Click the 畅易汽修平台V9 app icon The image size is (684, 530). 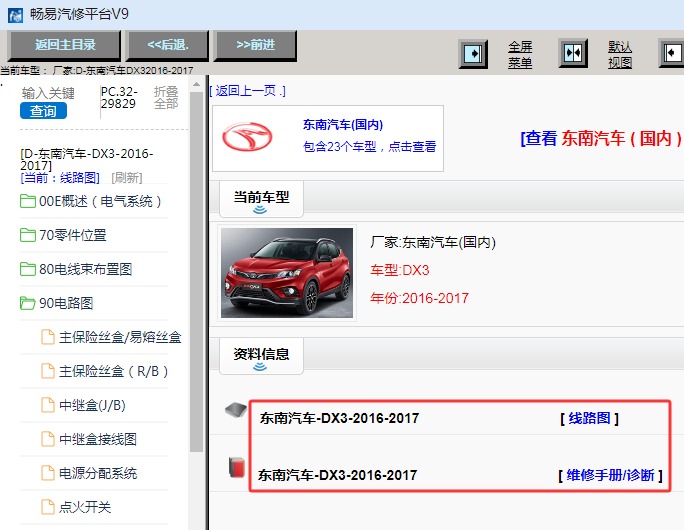16,15
